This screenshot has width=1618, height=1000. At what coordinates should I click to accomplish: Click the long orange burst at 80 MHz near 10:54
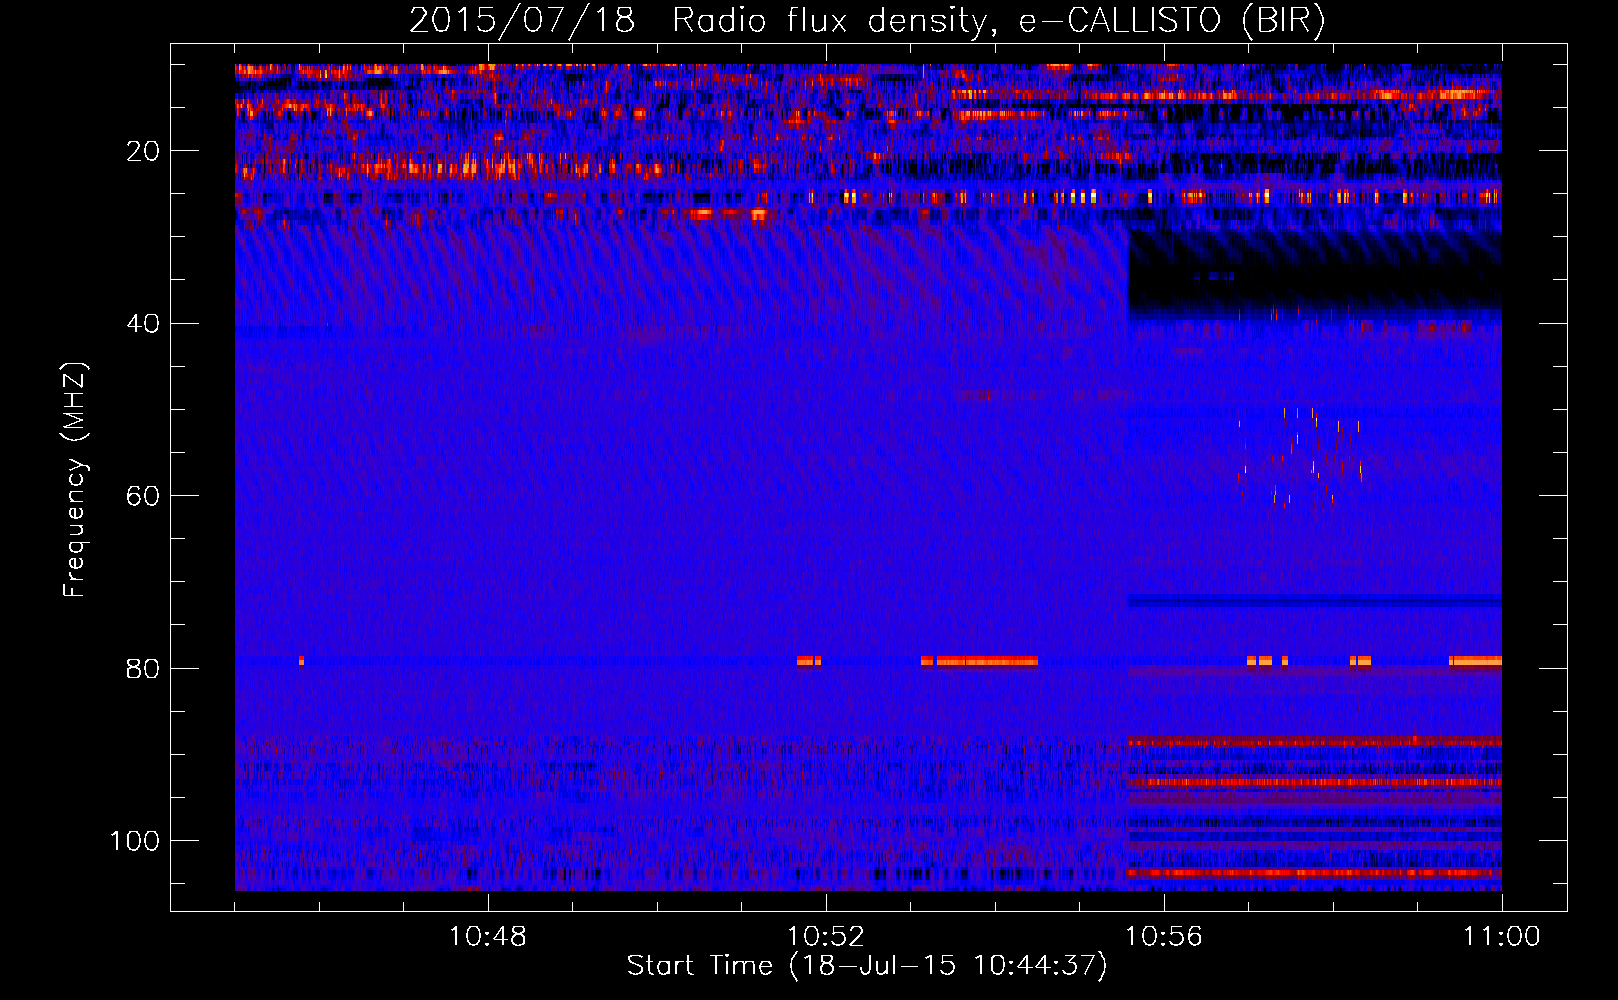point(987,661)
